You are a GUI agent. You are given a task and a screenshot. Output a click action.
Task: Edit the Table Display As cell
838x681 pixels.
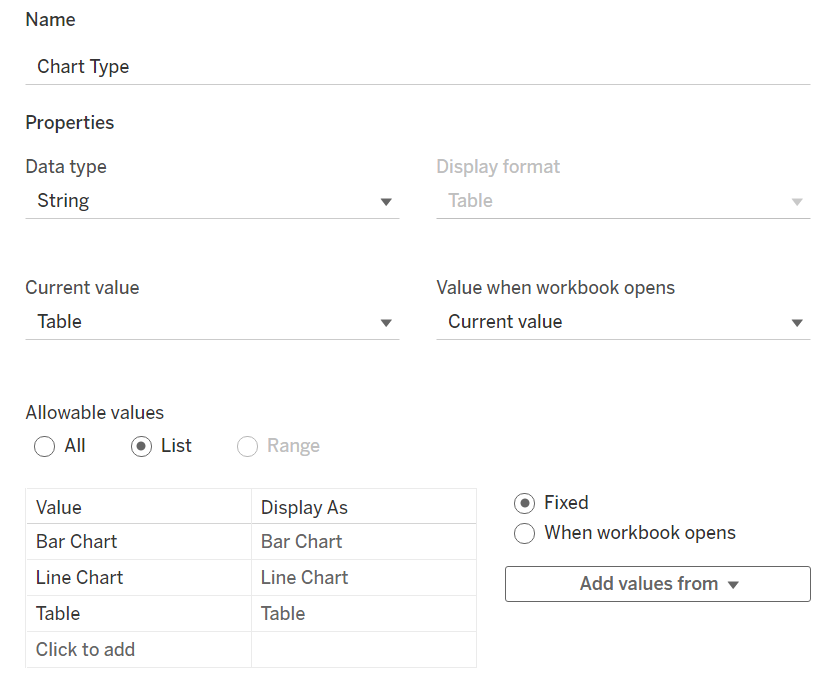point(363,614)
